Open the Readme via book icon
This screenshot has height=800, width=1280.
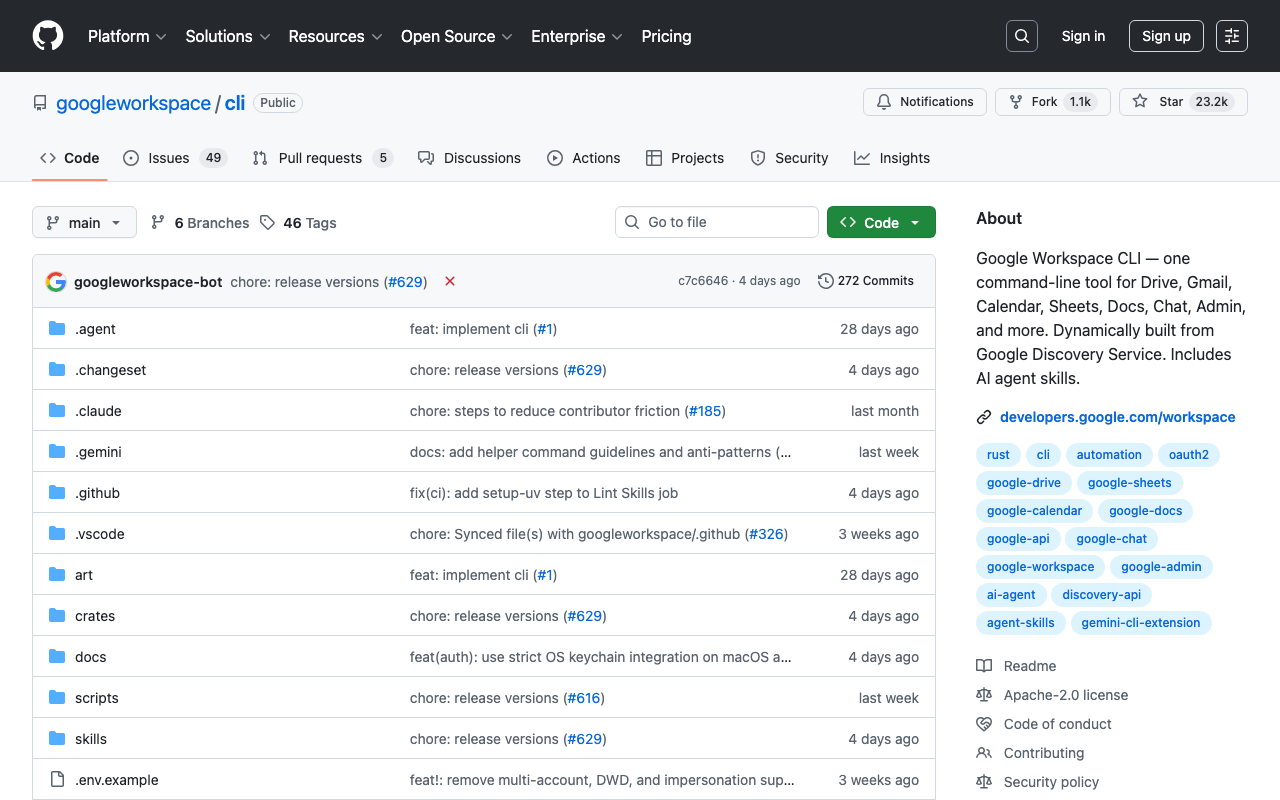click(984, 665)
